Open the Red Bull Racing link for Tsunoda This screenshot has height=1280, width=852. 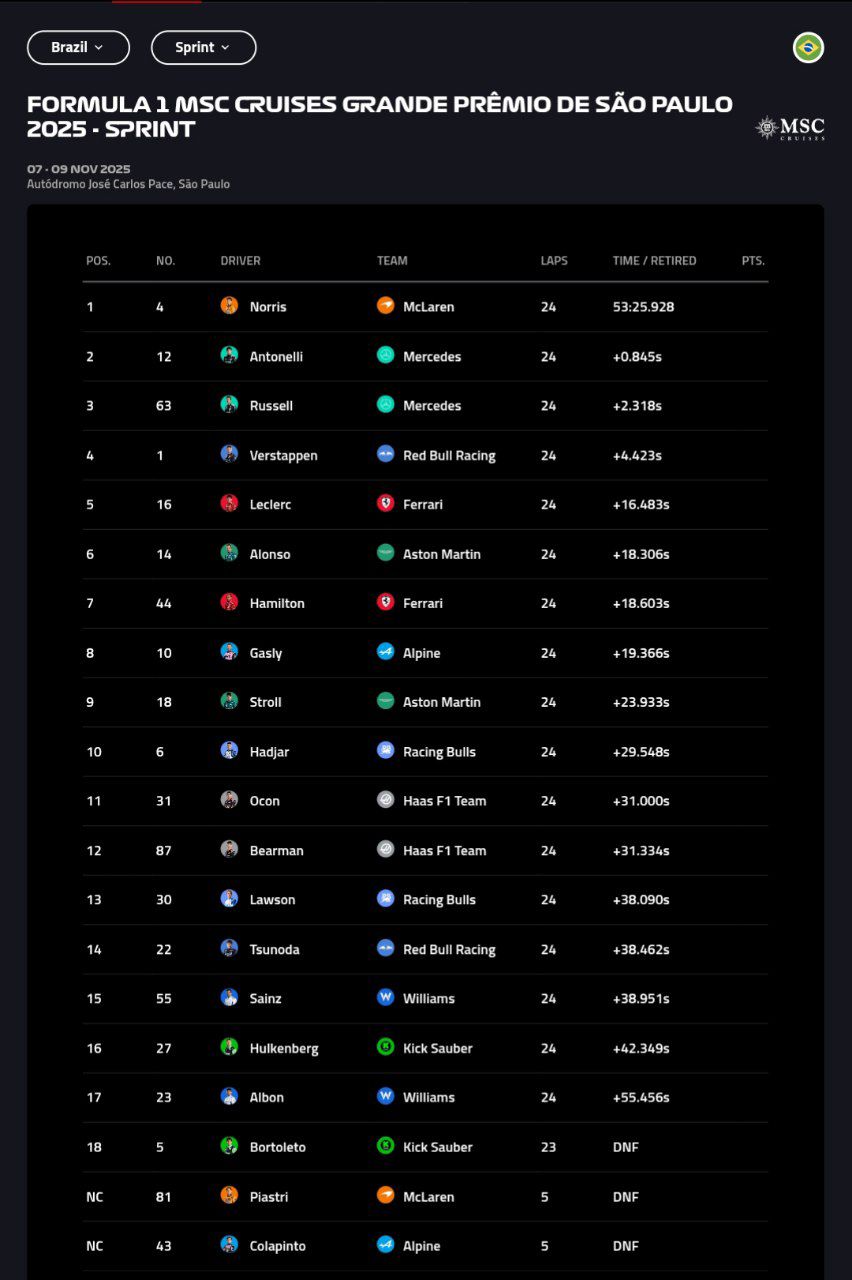click(449, 950)
